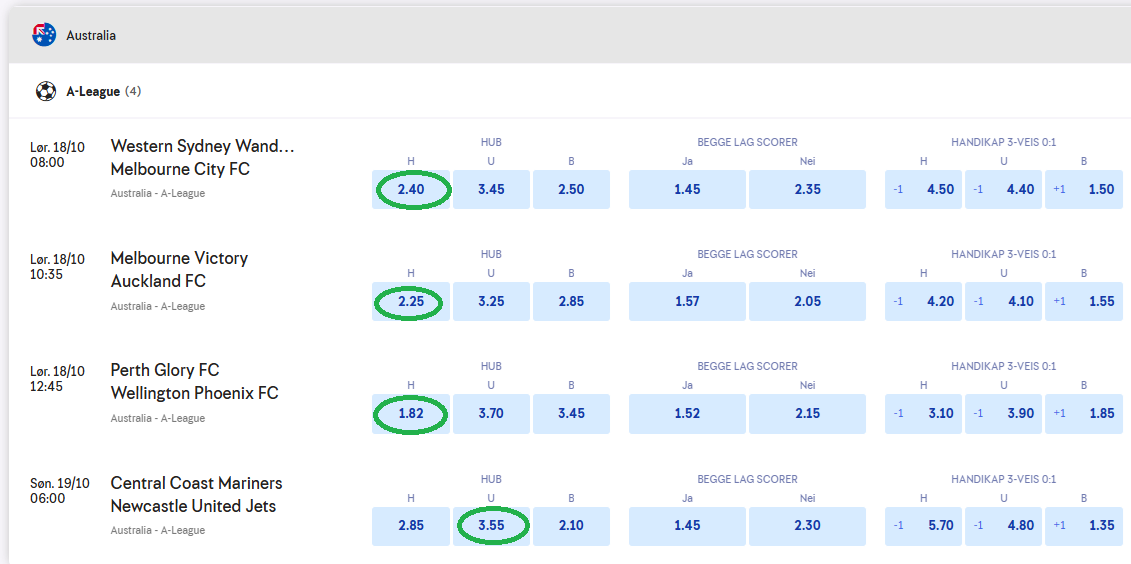
Task: Select 'Nei' odds 2.35 in first match
Action: pyautogui.click(x=807, y=189)
